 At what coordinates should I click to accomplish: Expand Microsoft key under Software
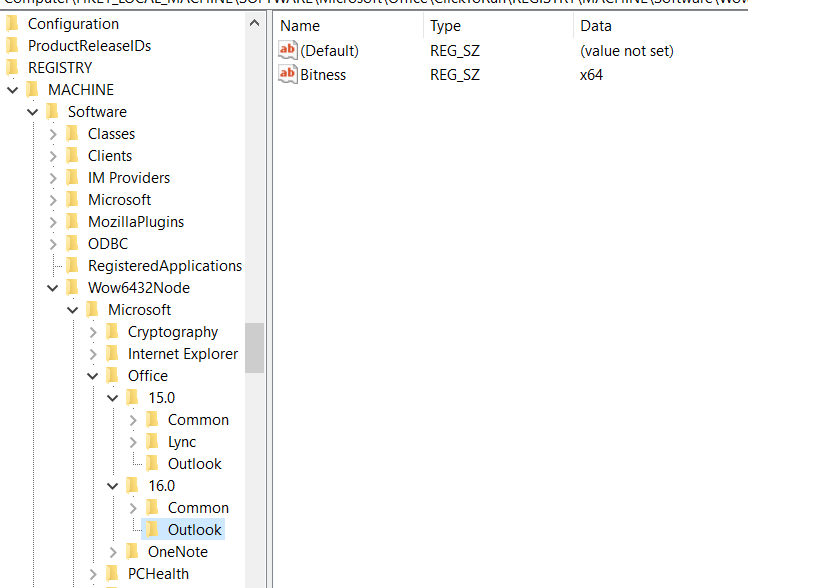(x=53, y=200)
